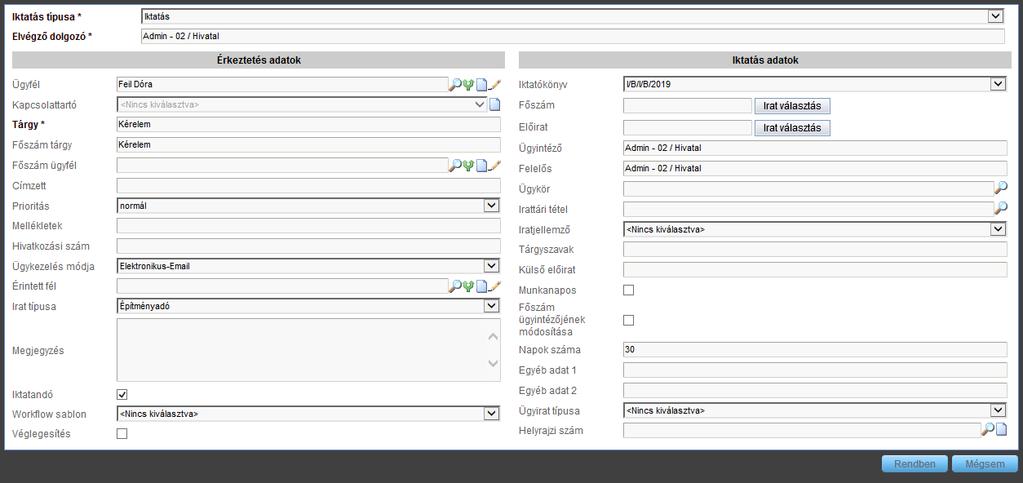Screen dimensions: 1023x483
Task: Open the Ügykör lookup magnifier
Action: (x=1001, y=189)
